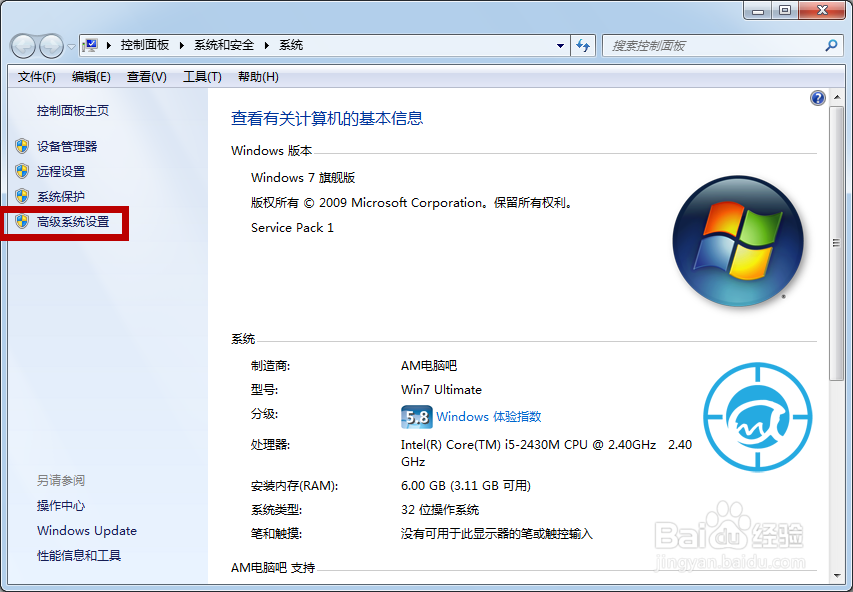Open the 文件(F) menu
853x592 pixels.
click(36, 77)
